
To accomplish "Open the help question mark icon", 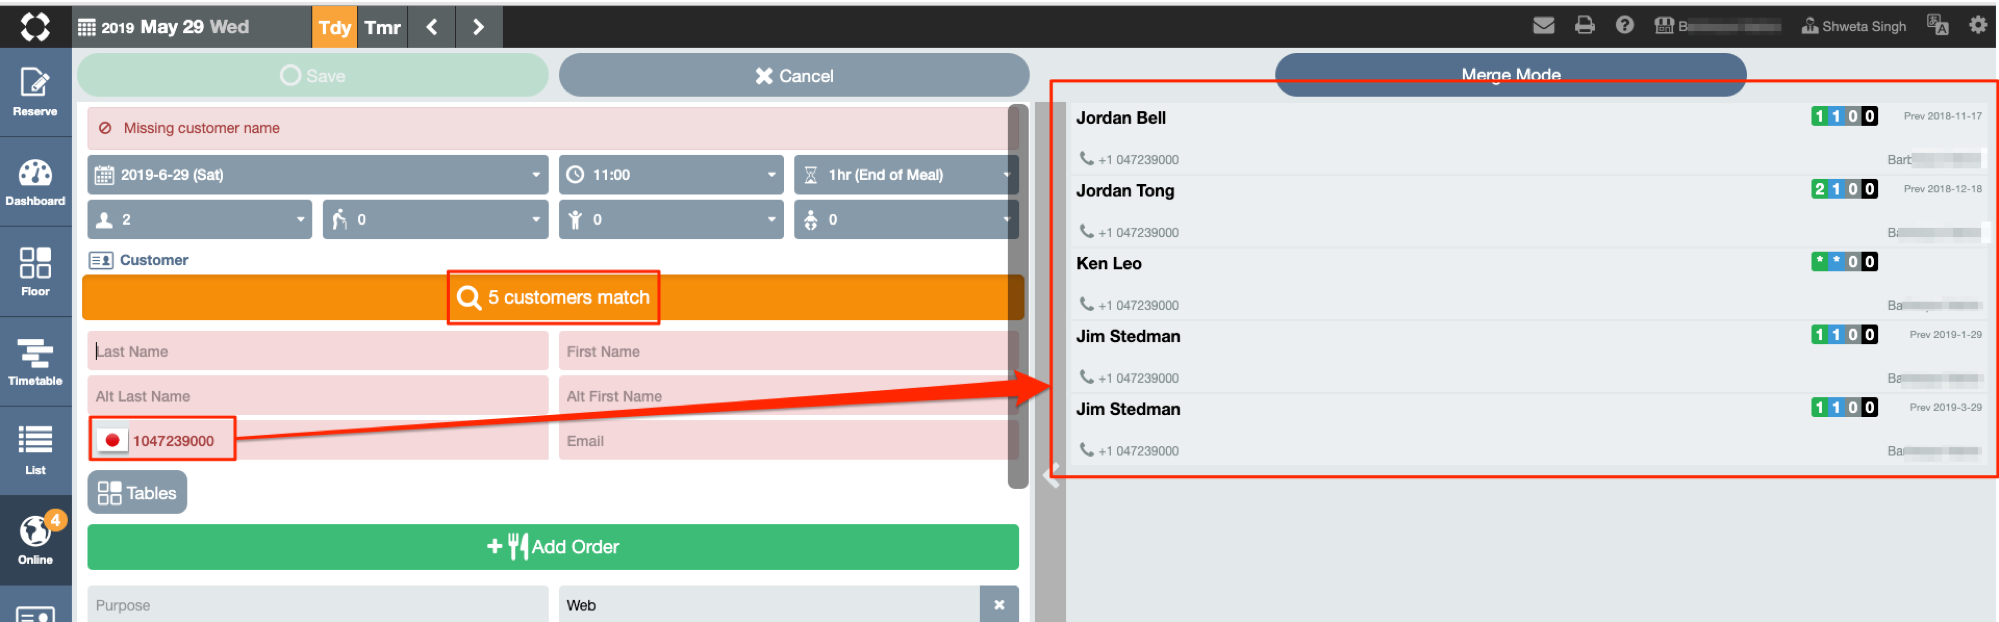I will [1624, 26].
